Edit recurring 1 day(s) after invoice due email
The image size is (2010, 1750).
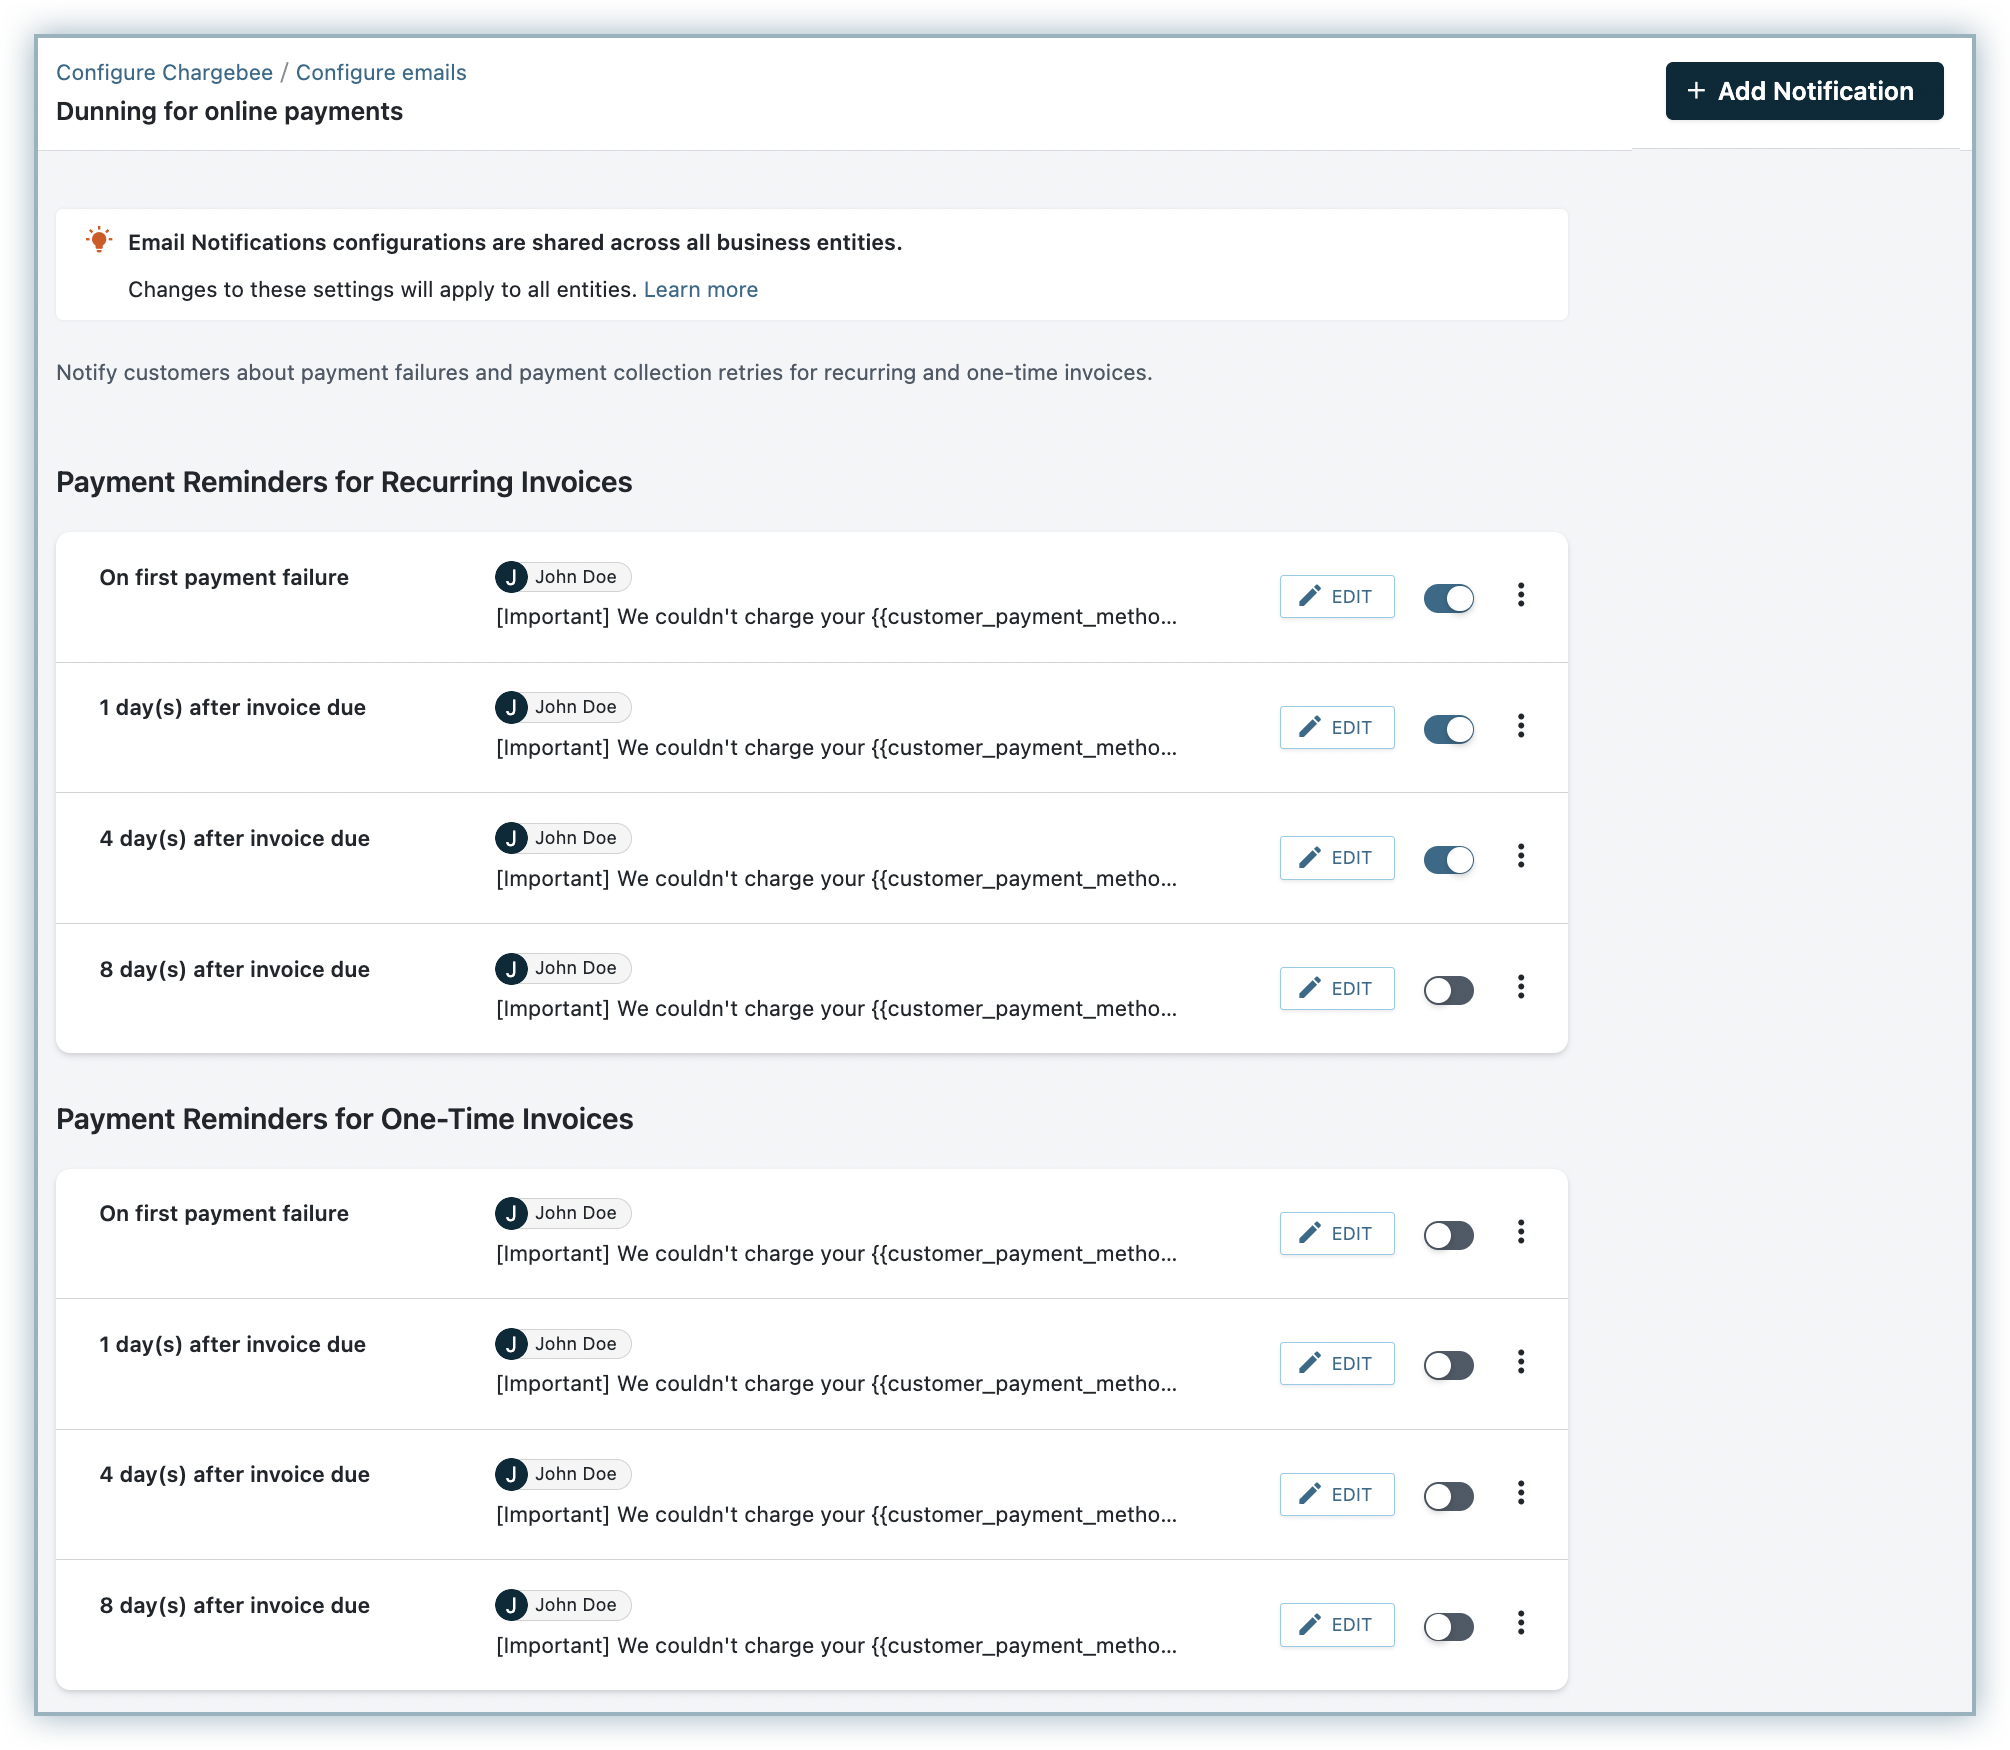pyautogui.click(x=1336, y=728)
